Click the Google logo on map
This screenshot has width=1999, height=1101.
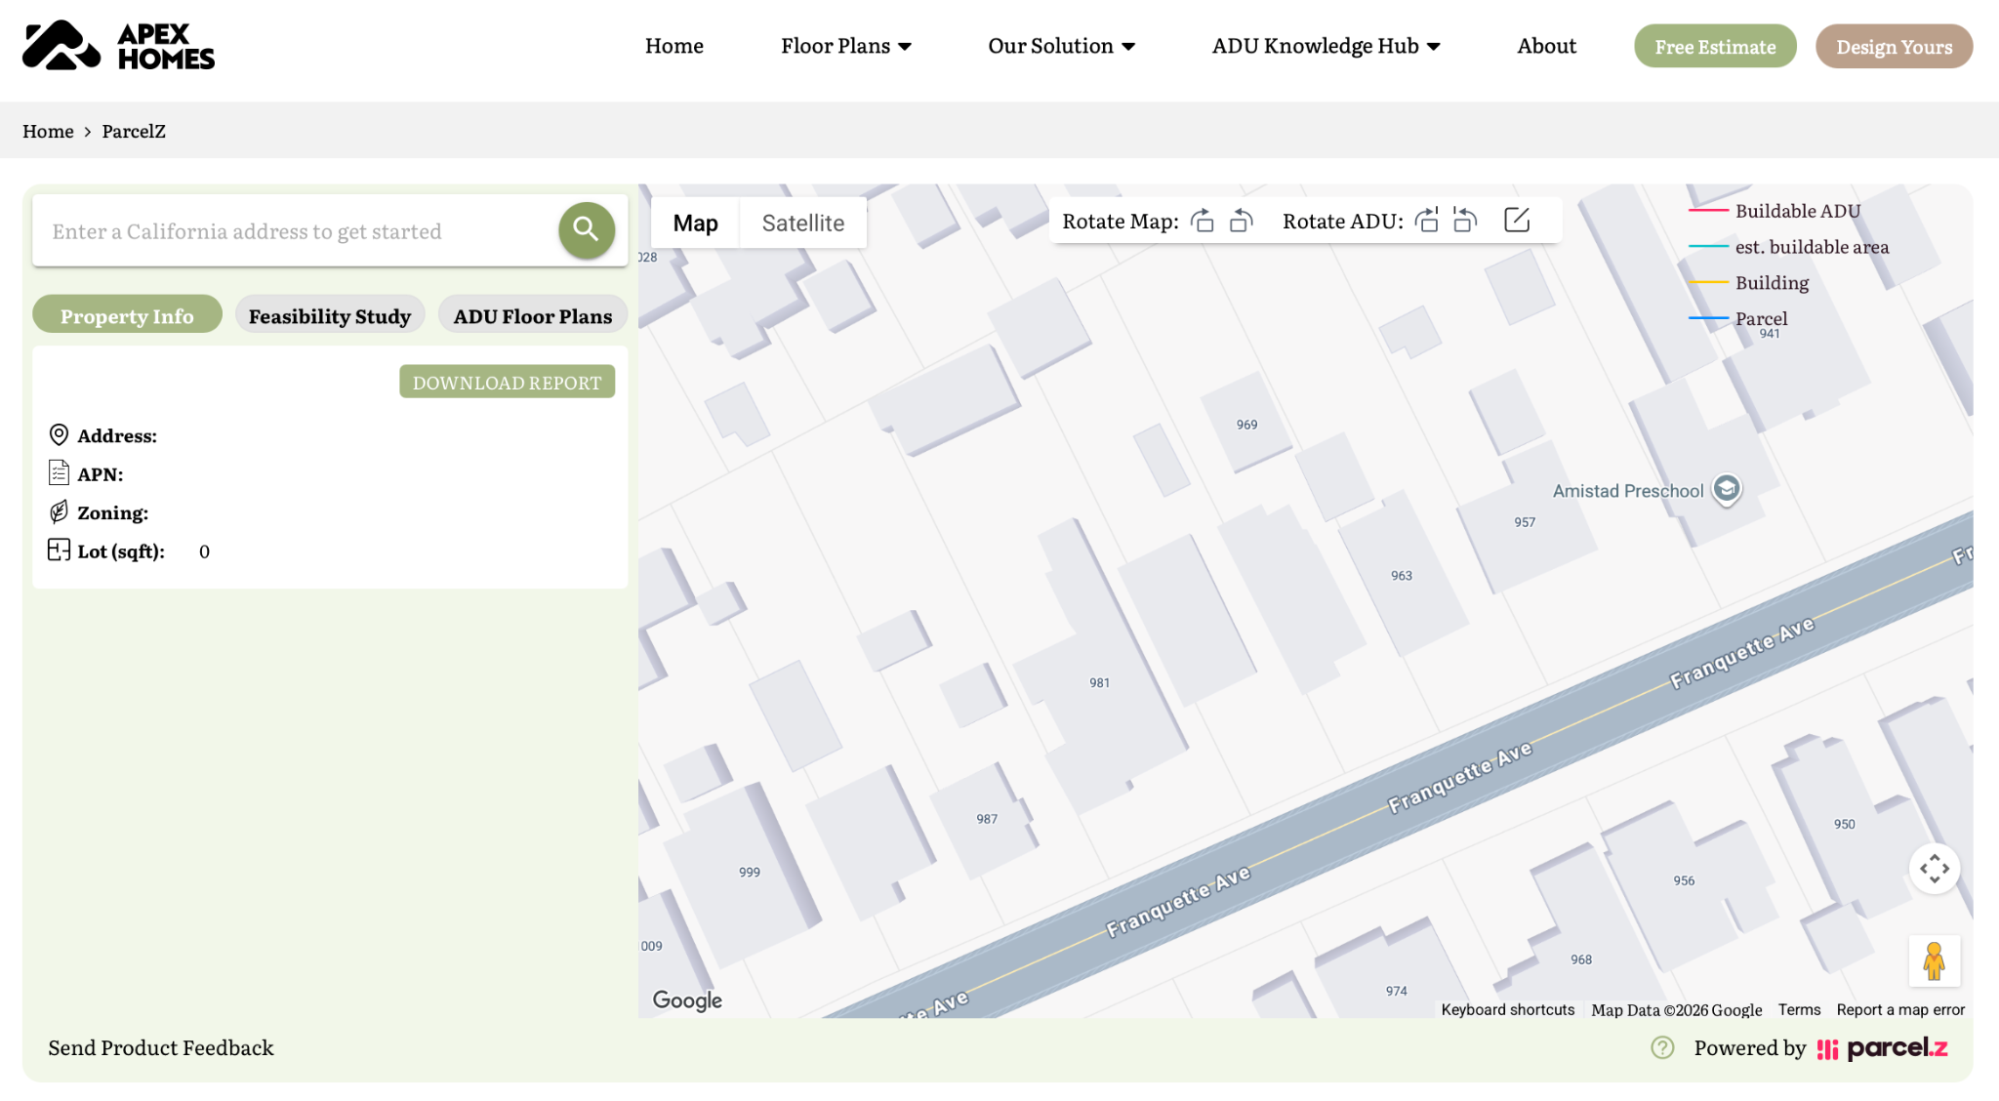tap(687, 1000)
